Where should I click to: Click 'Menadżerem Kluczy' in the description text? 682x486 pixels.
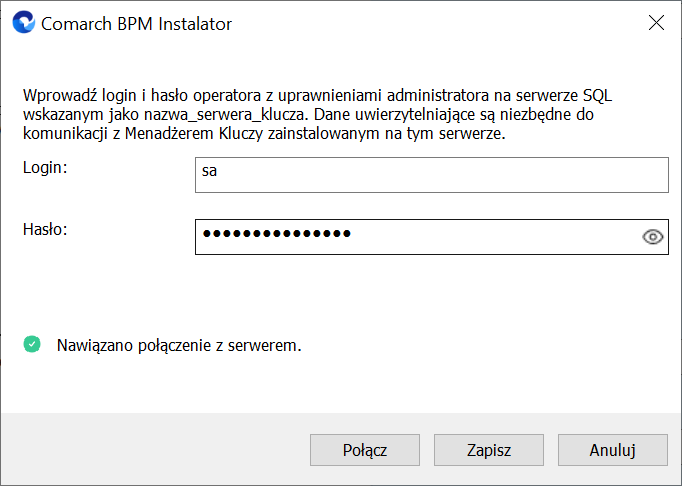point(194,134)
